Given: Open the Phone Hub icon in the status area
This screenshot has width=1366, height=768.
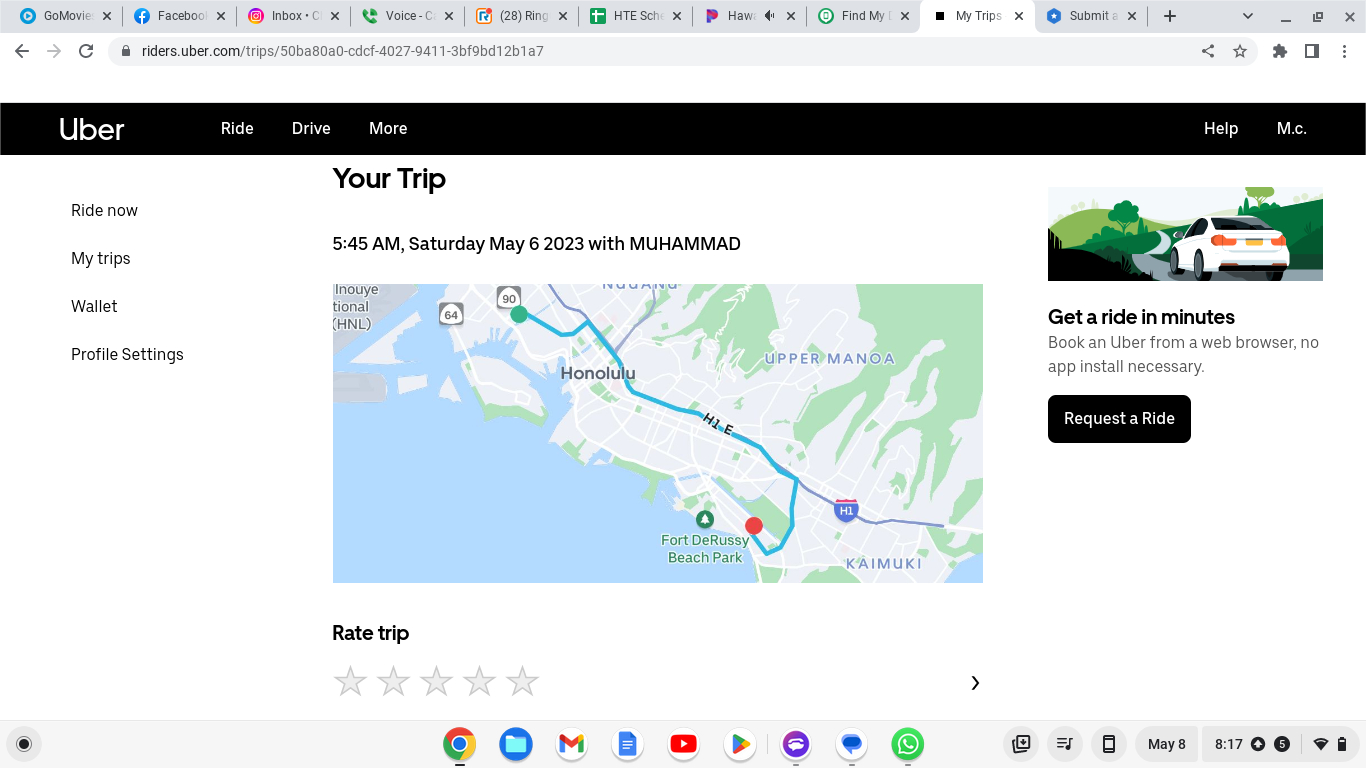Looking at the screenshot, I should click(1108, 744).
